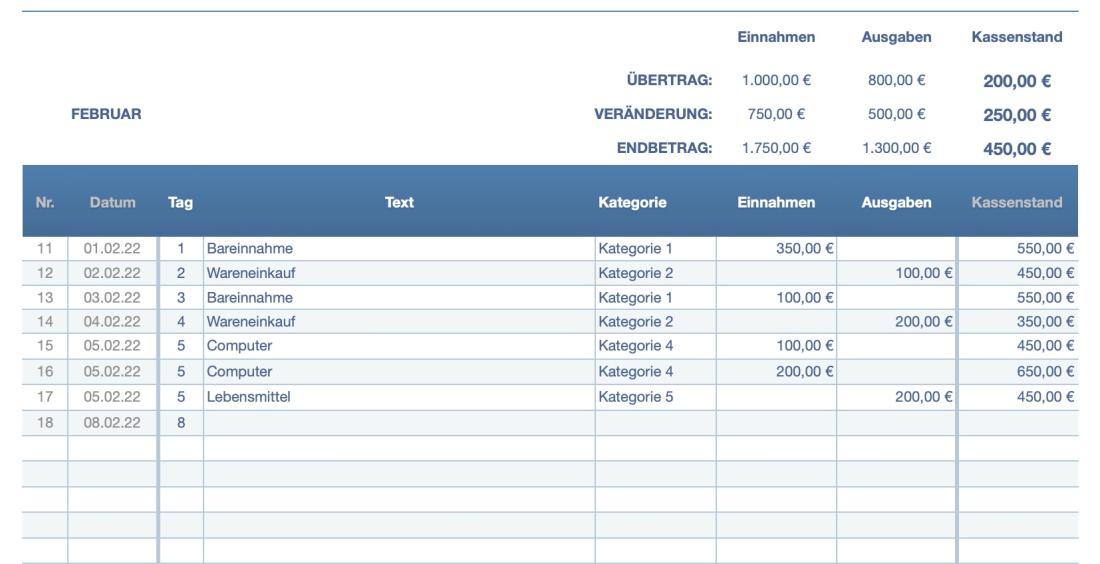The height and width of the screenshot is (564, 1100).
Task: Select the Lebensmittel text cell
Action: pyautogui.click(x=398, y=397)
